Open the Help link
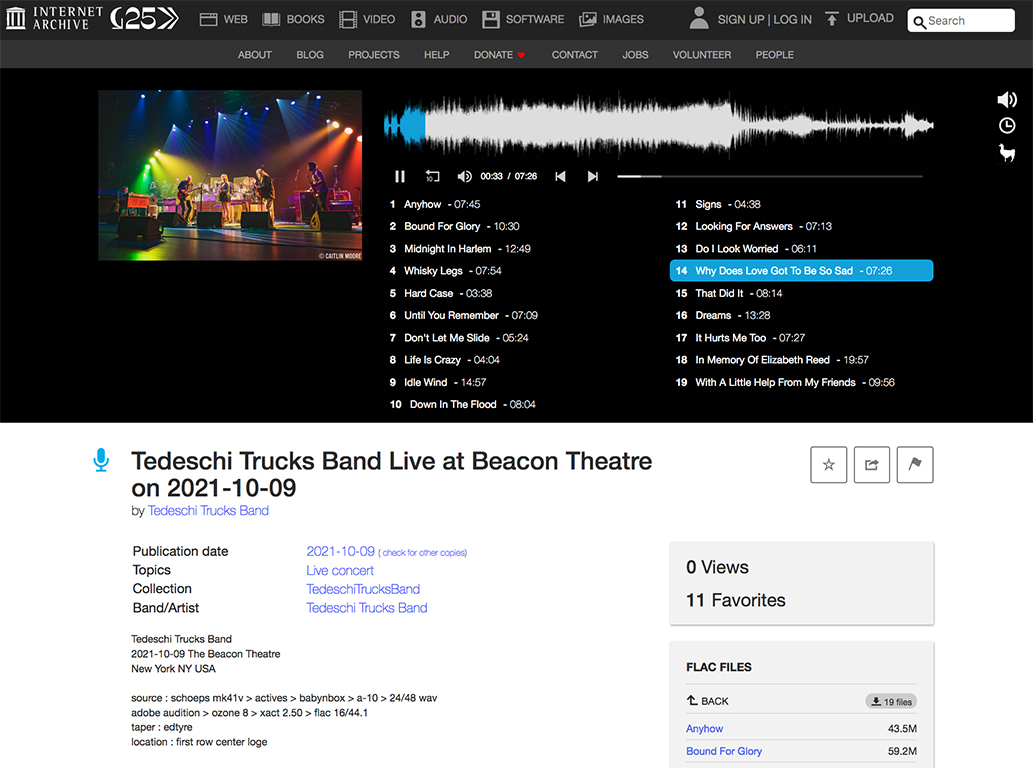 [436, 55]
